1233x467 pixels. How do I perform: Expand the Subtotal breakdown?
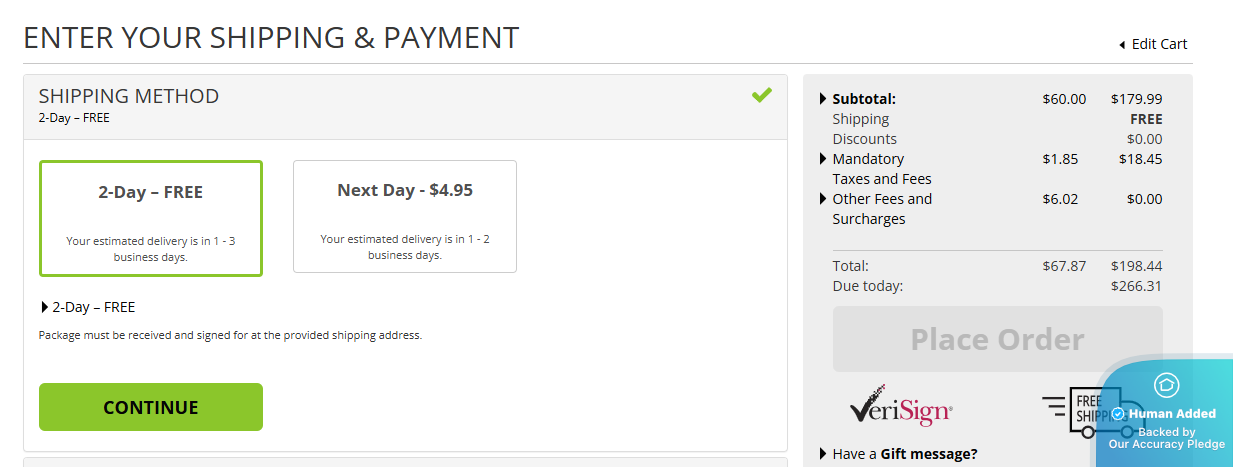823,99
